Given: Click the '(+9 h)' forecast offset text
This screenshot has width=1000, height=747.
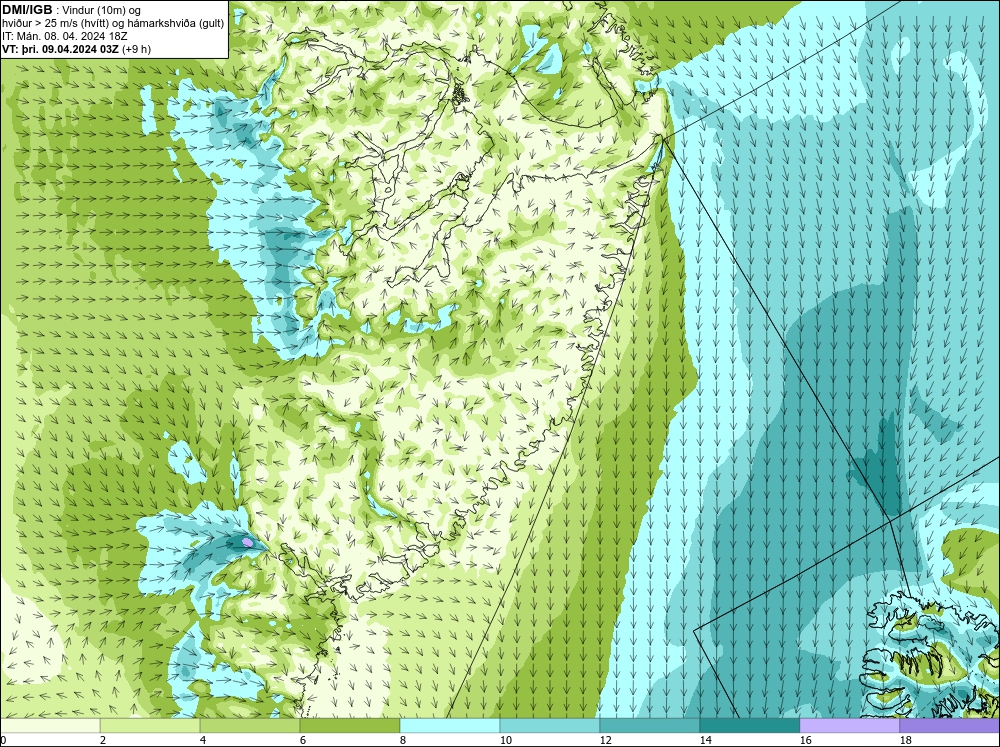Looking at the screenshot, I should tap(136, 49).
